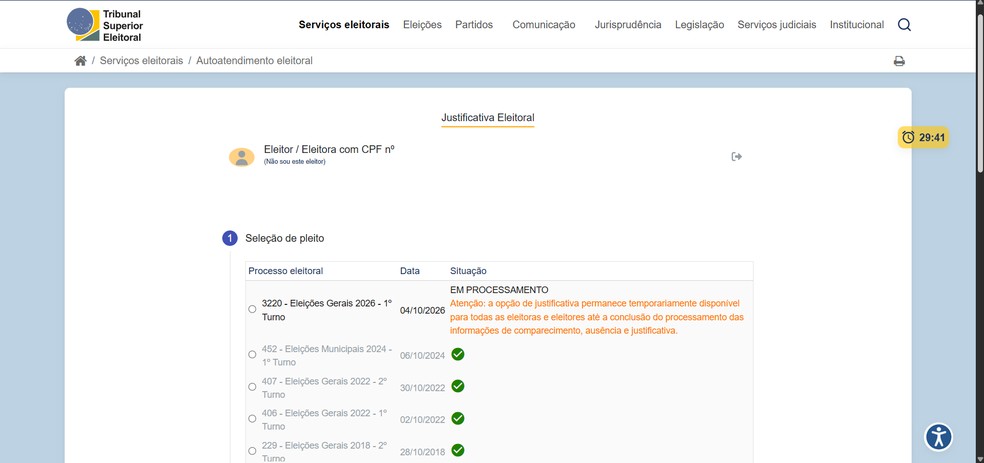Select 407 Eleições Gerais 2022 radio
This screenshot has width=984, height=463.
[x=252, y=386]
